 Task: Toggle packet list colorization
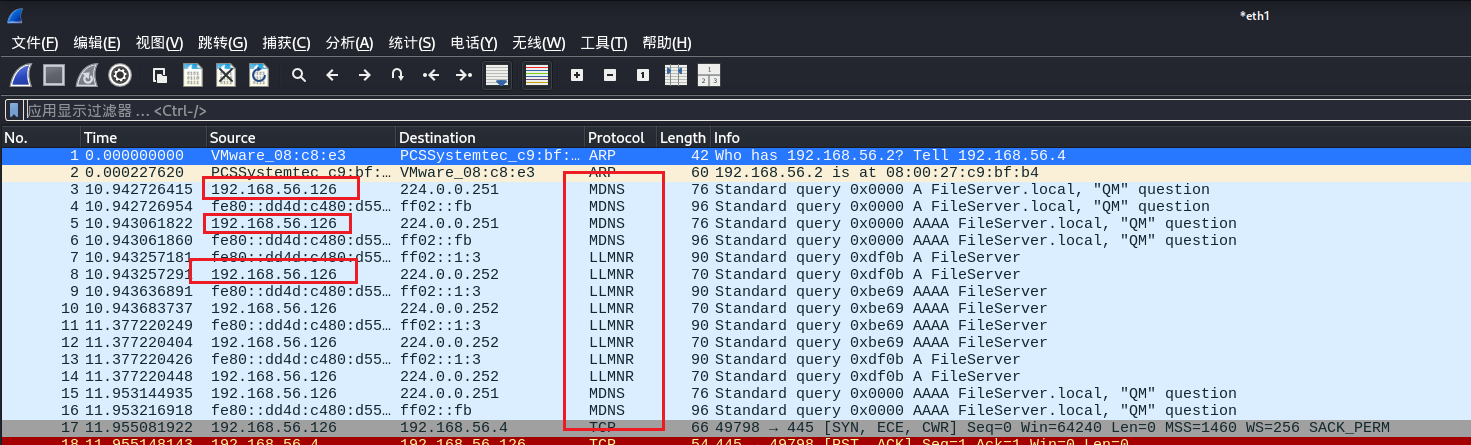pos(537,75)
